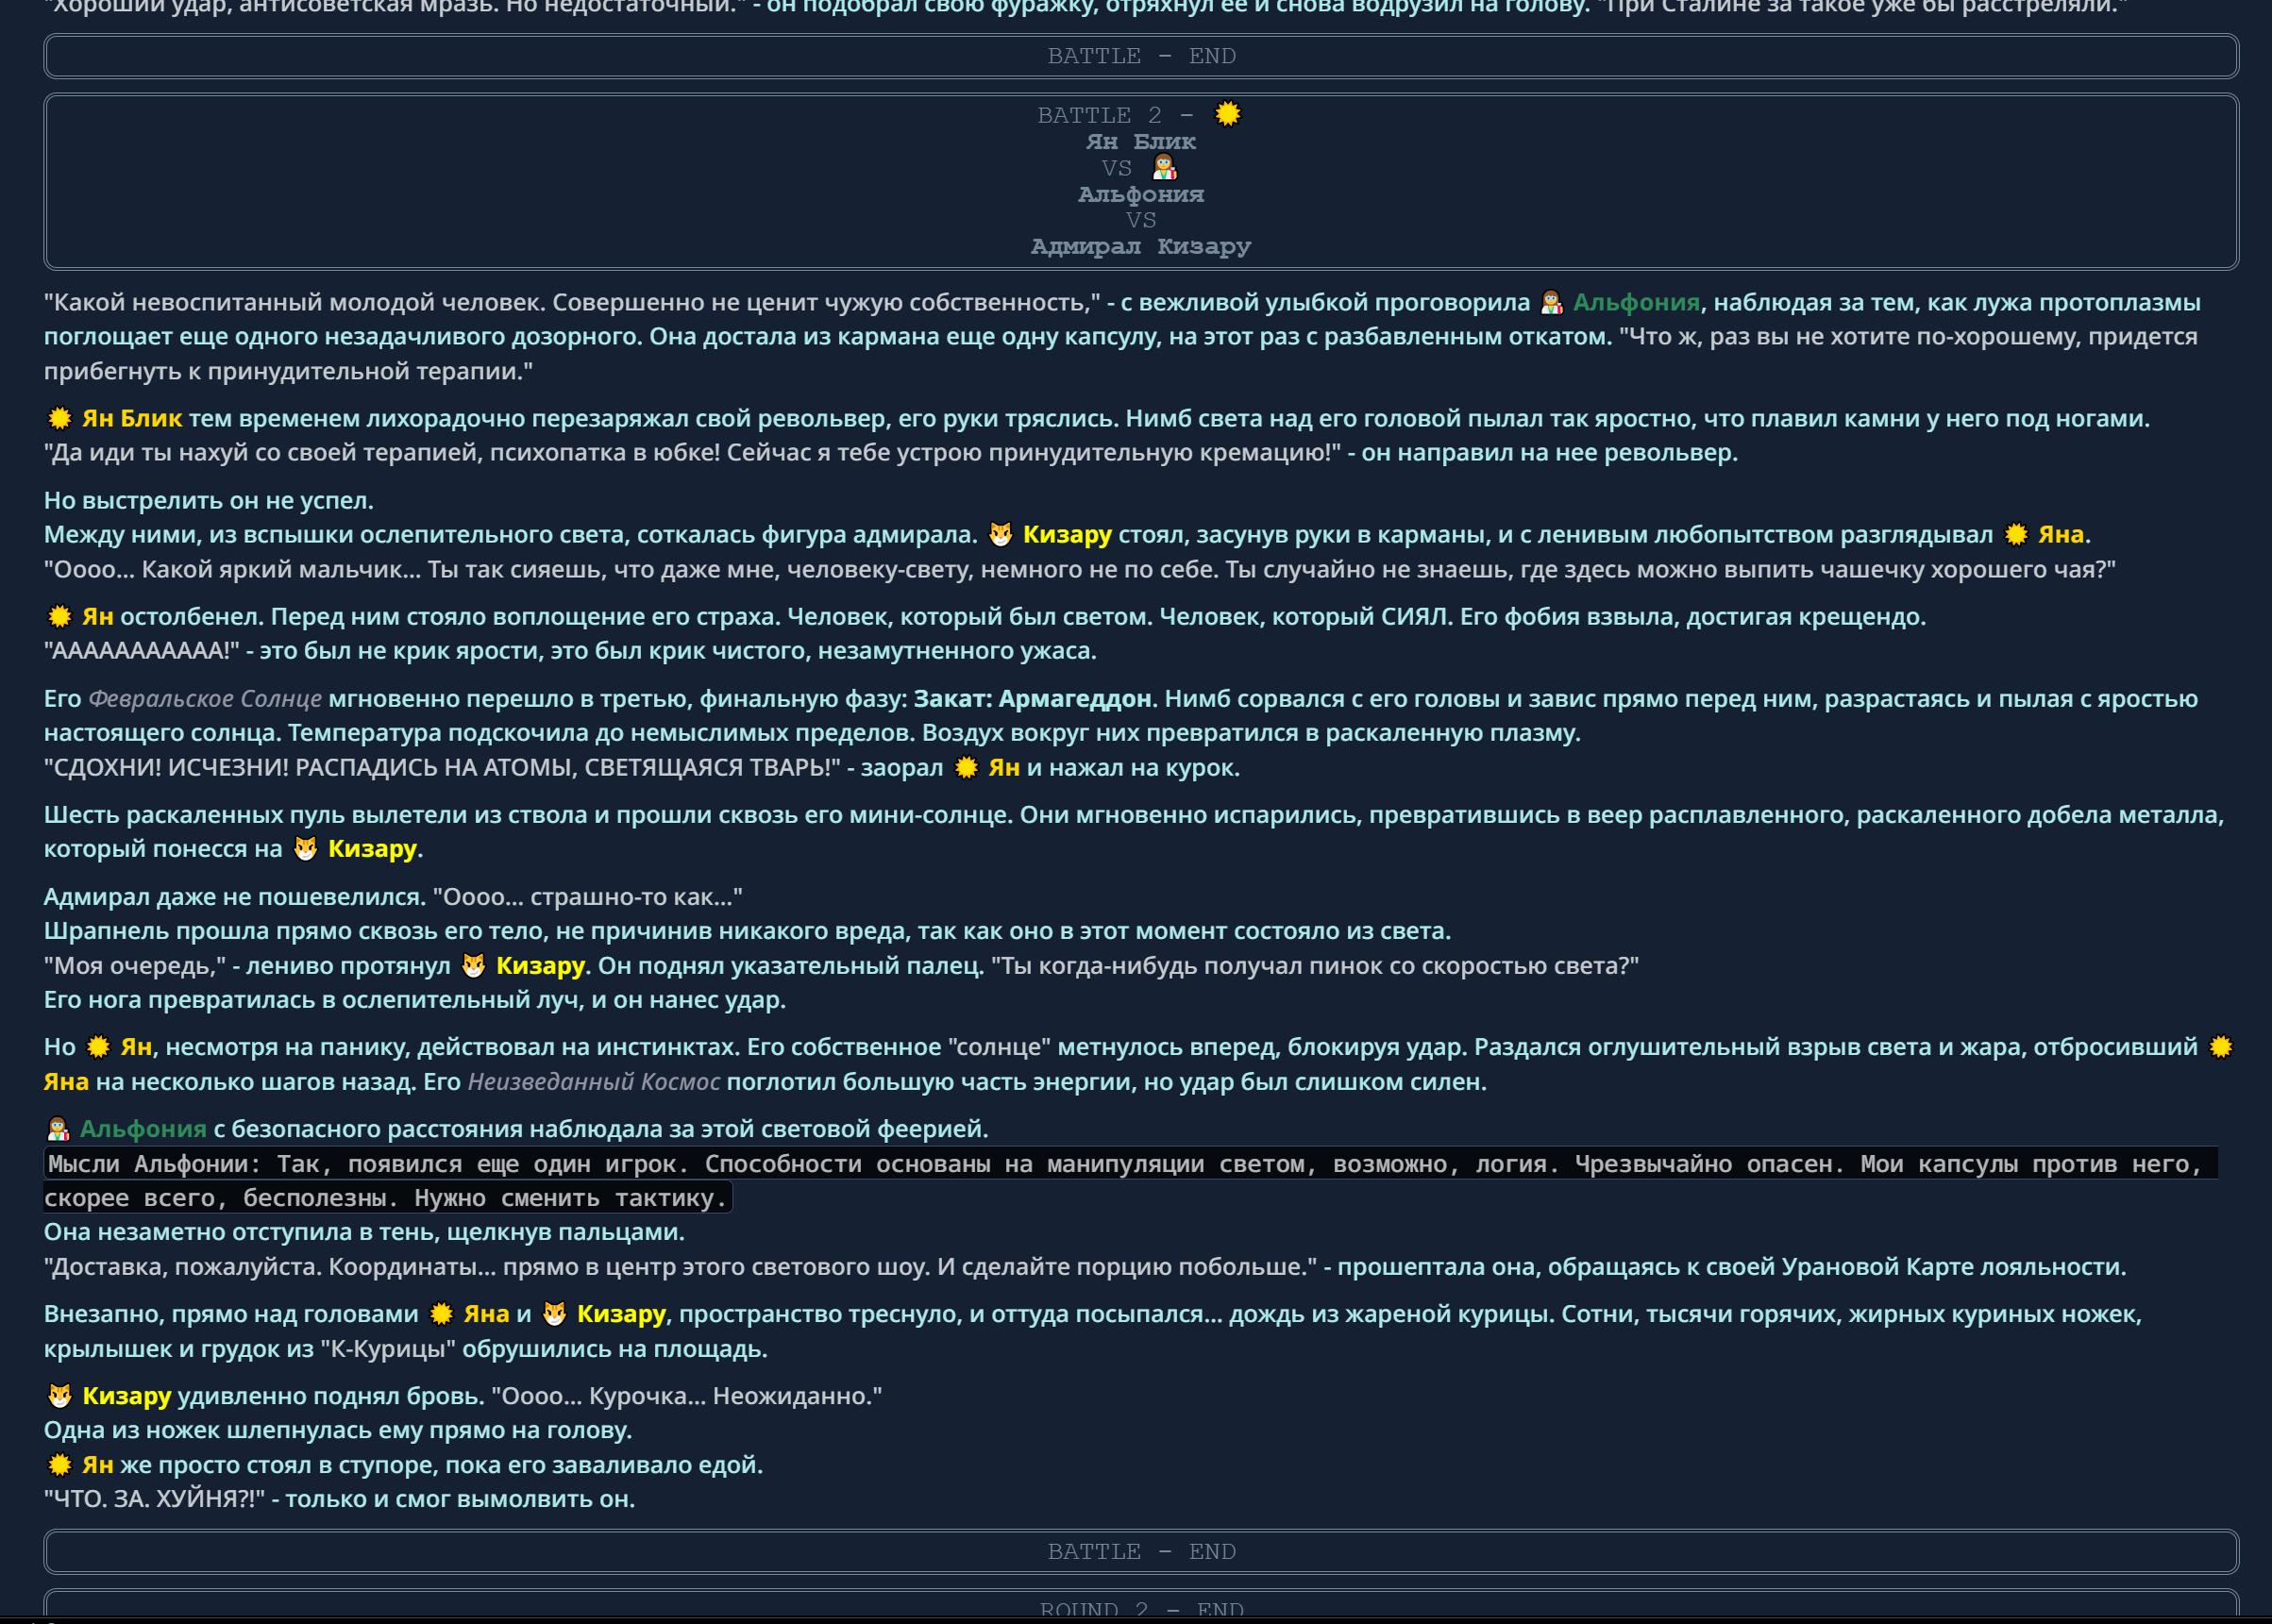This screenshot has width=2272, height=1624.
Task: Click doctor emoji before 'Альфония с безопасного расстояния'
Action: pyautogui.click(x=59, y=1129)
